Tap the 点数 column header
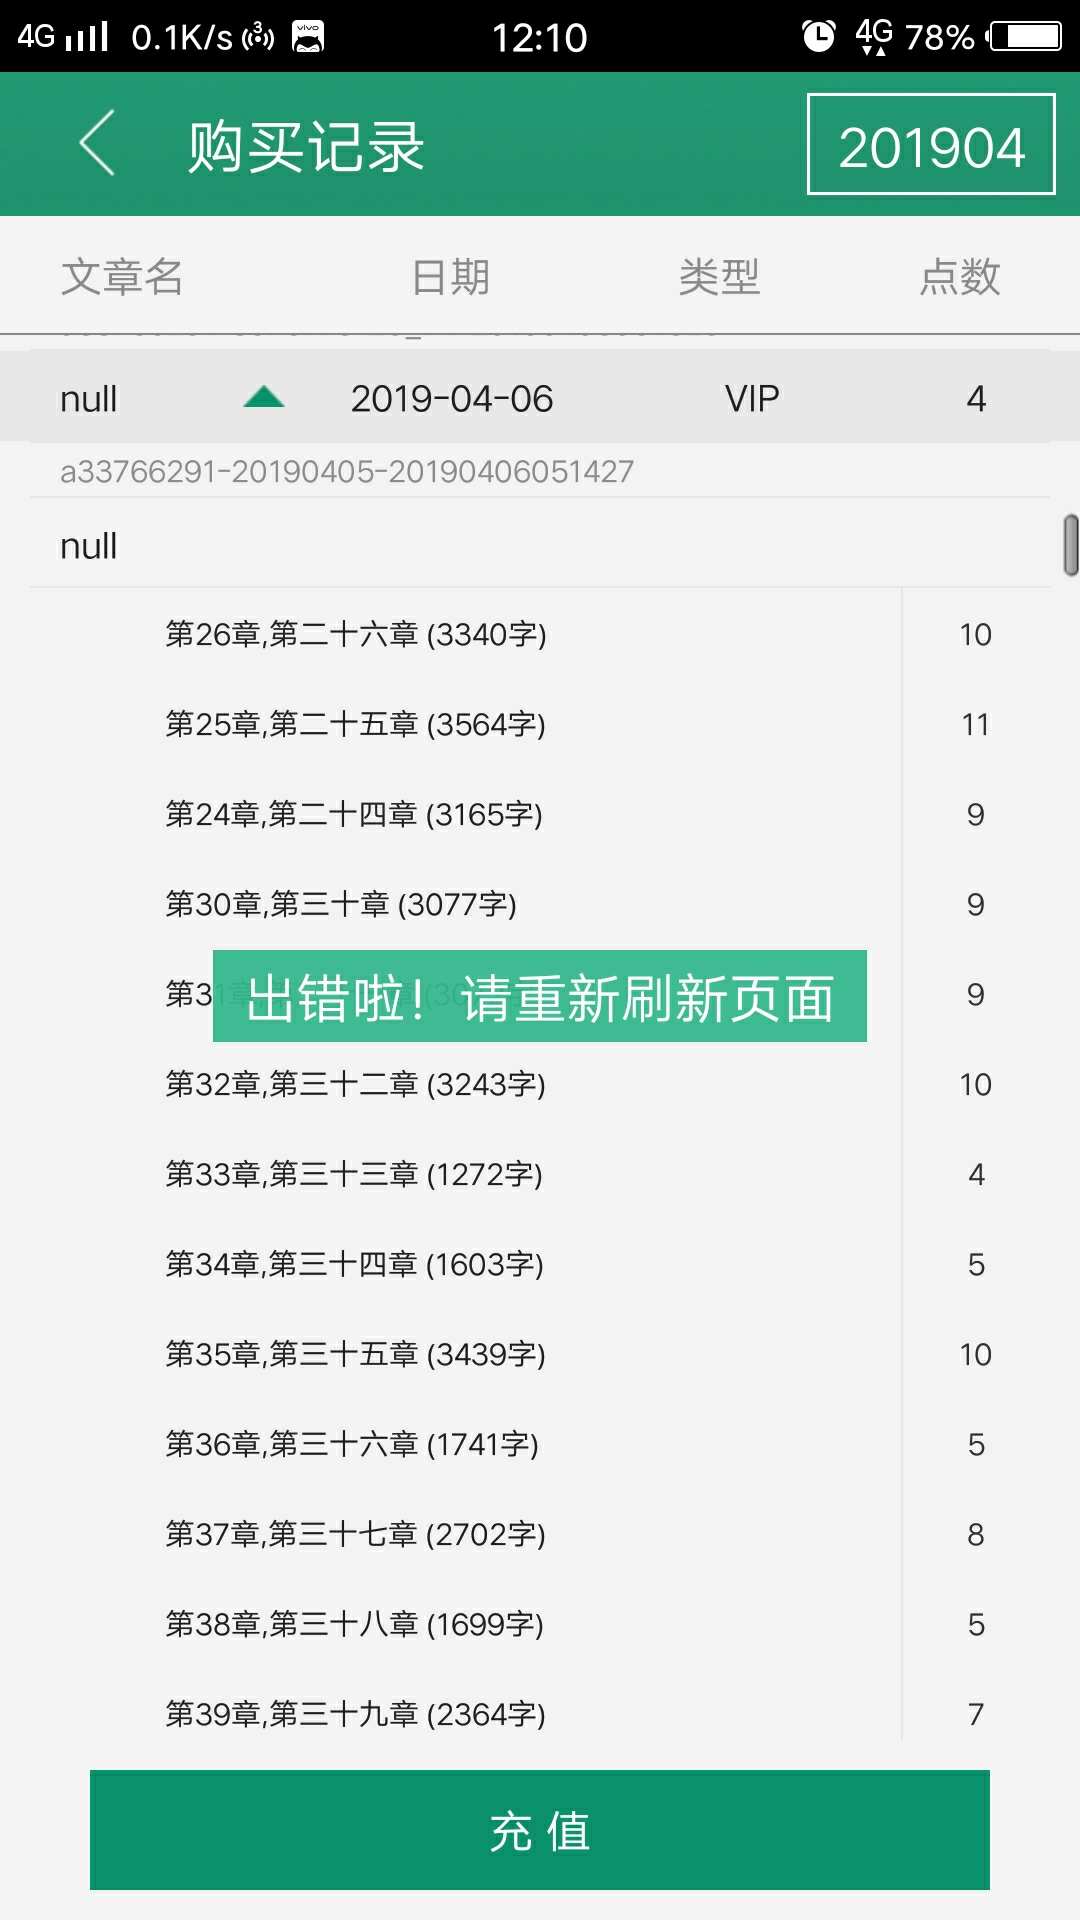The height and width of the screenshot is (1920, 1080). point(960,277)
